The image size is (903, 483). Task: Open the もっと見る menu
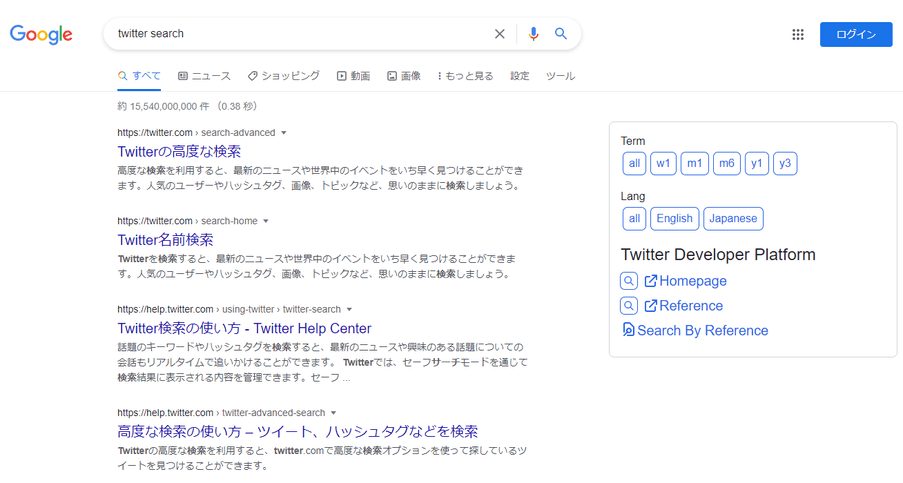tap(465, 76)
